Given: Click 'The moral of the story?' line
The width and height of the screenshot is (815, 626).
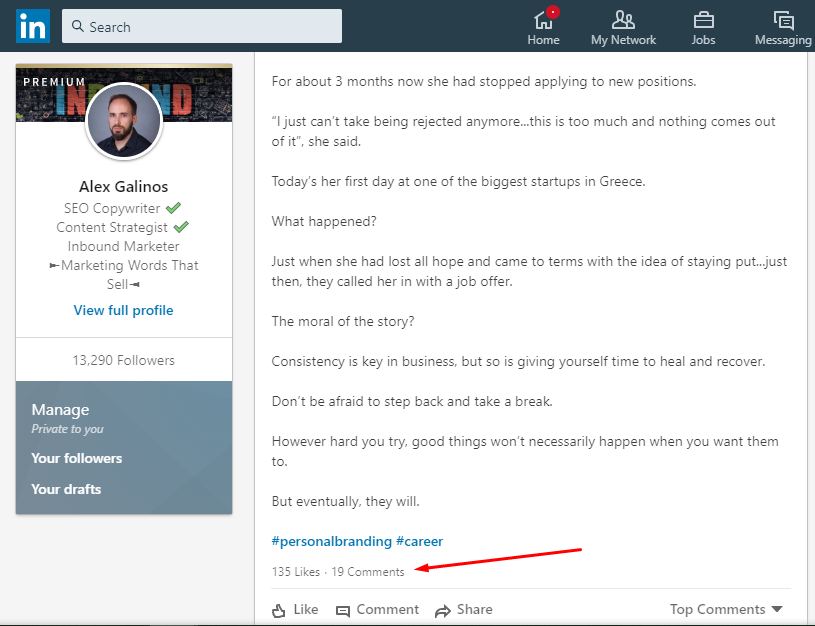Looking at the screenshot, I should tap(343, 321).
